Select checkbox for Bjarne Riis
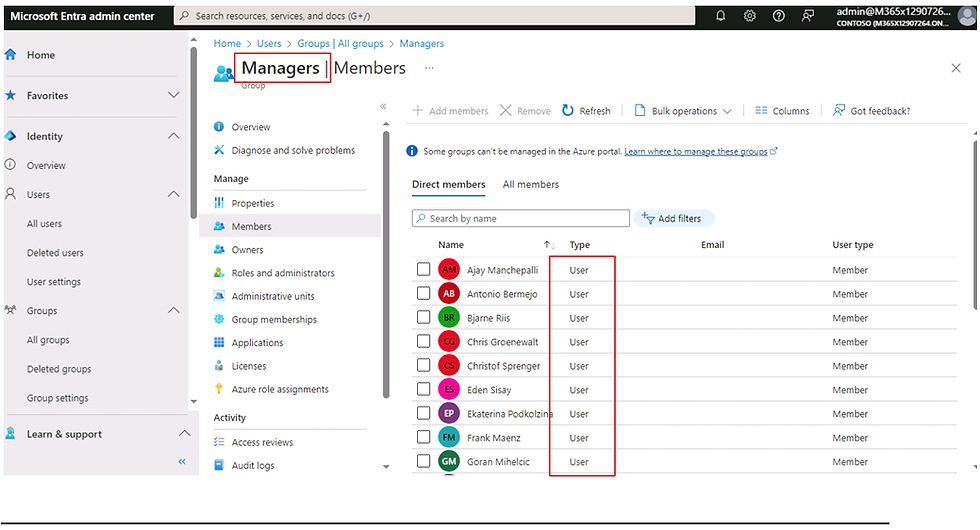 (423, 318)
